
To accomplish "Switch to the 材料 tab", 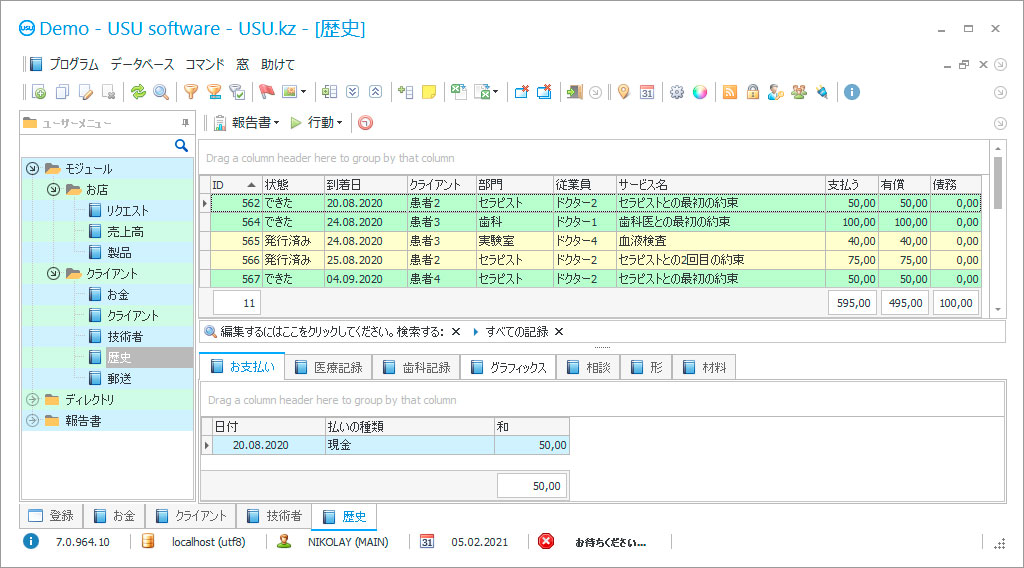I will [x=705, y=368].
